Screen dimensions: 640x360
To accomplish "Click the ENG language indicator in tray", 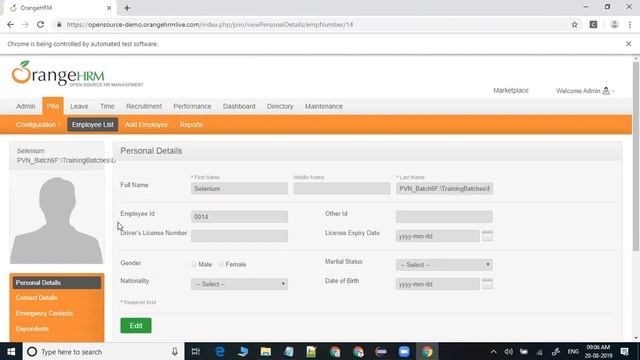I will coord(573,351).
